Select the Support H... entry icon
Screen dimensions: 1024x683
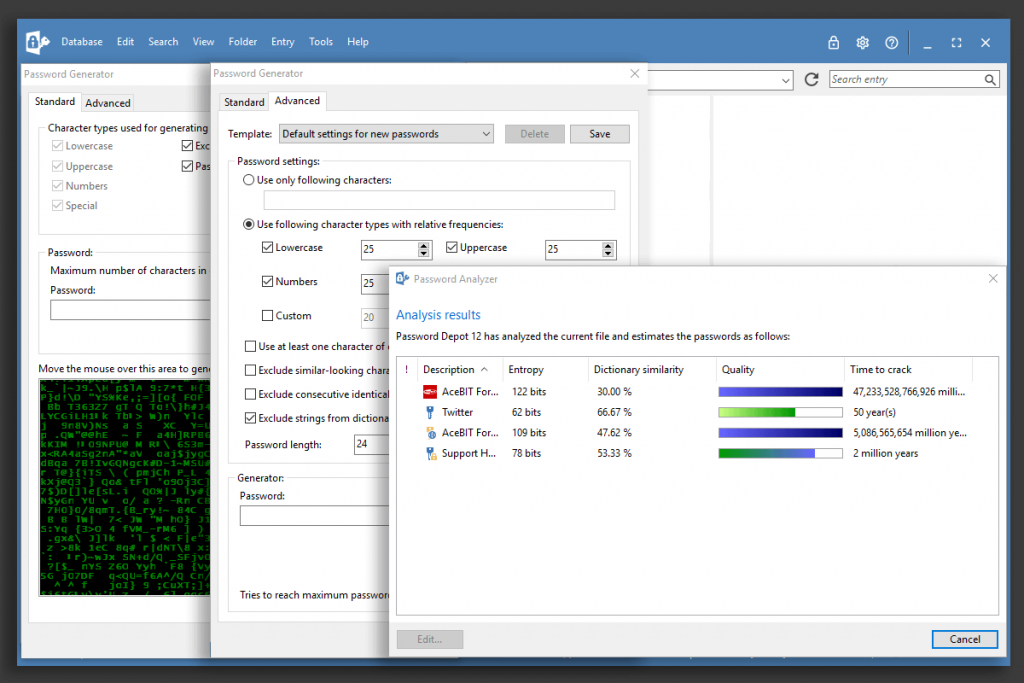point(430,453)
